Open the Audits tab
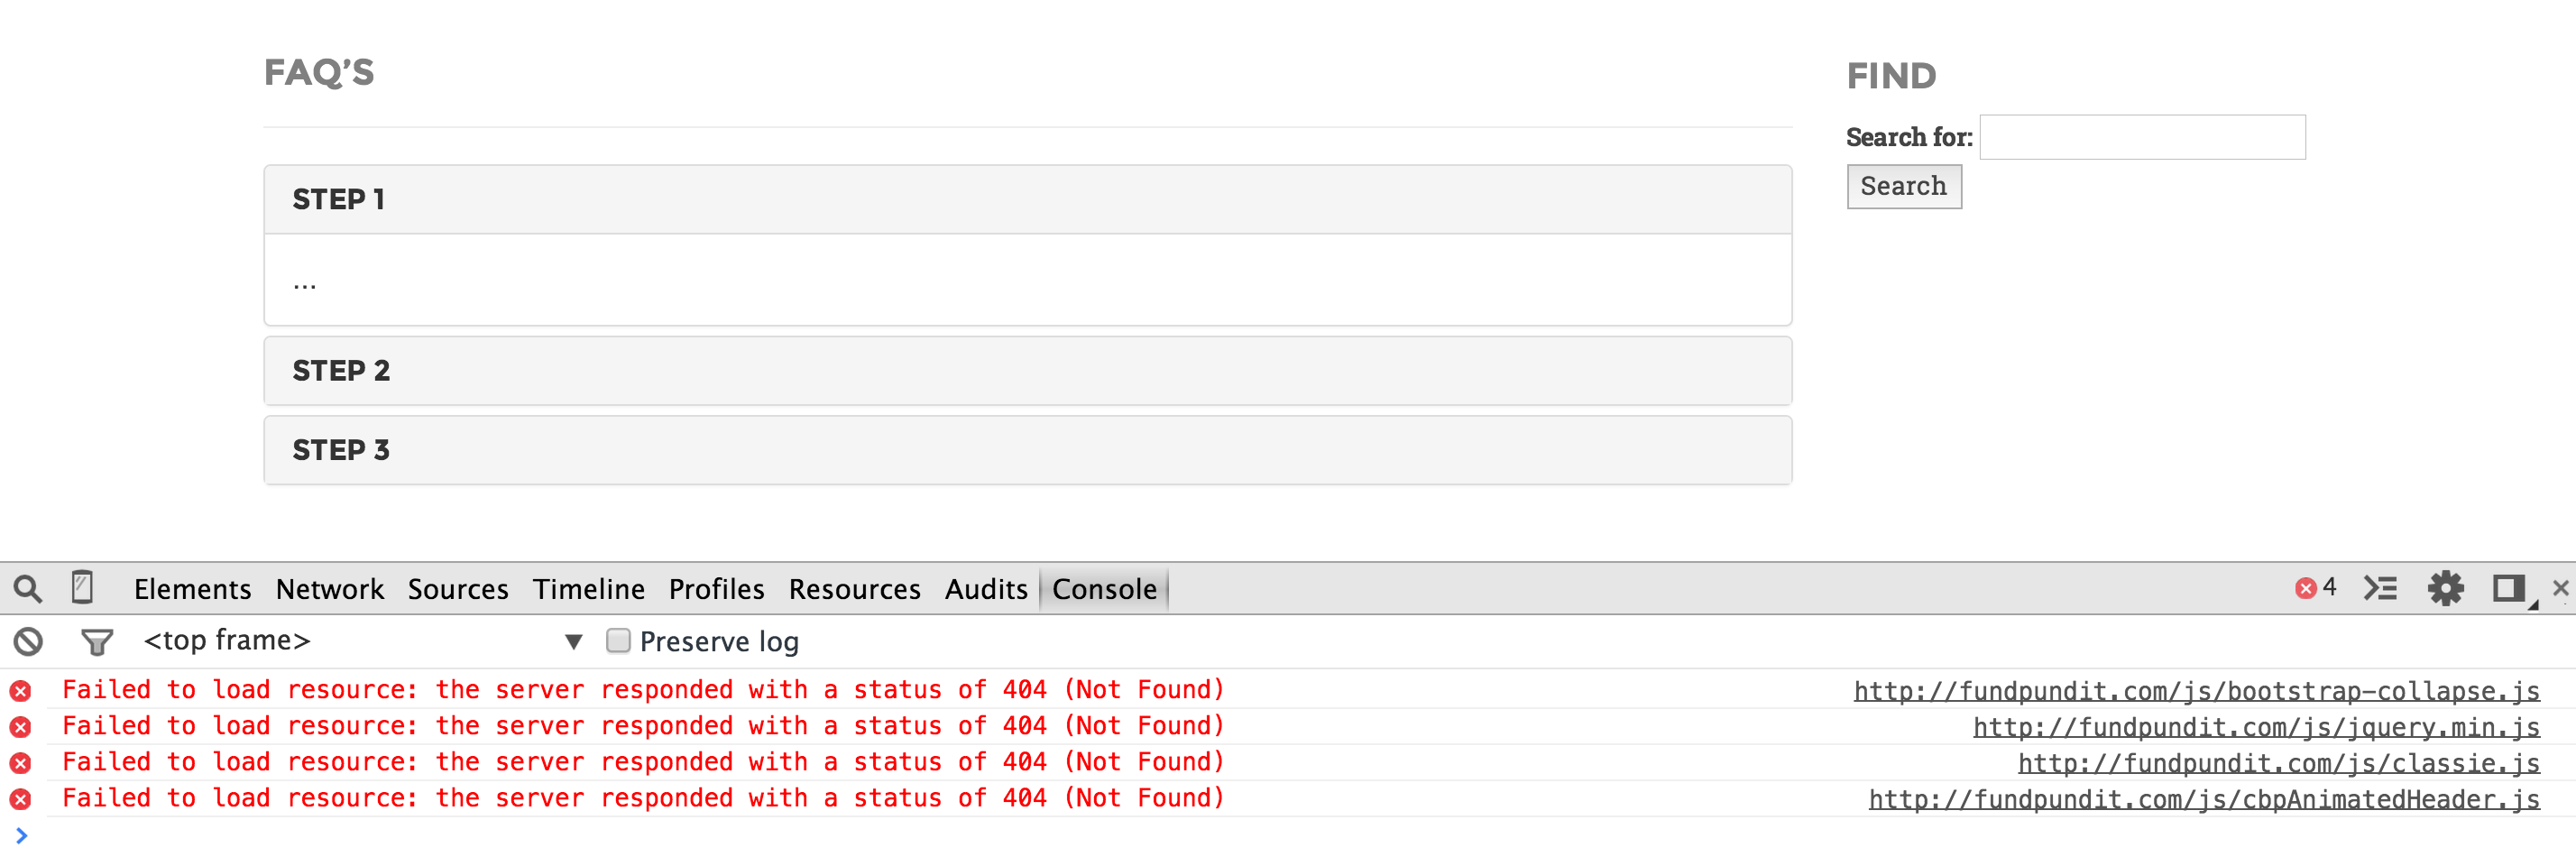The width and height of the screenshot is (2576, 866). (x=985, y=589)
